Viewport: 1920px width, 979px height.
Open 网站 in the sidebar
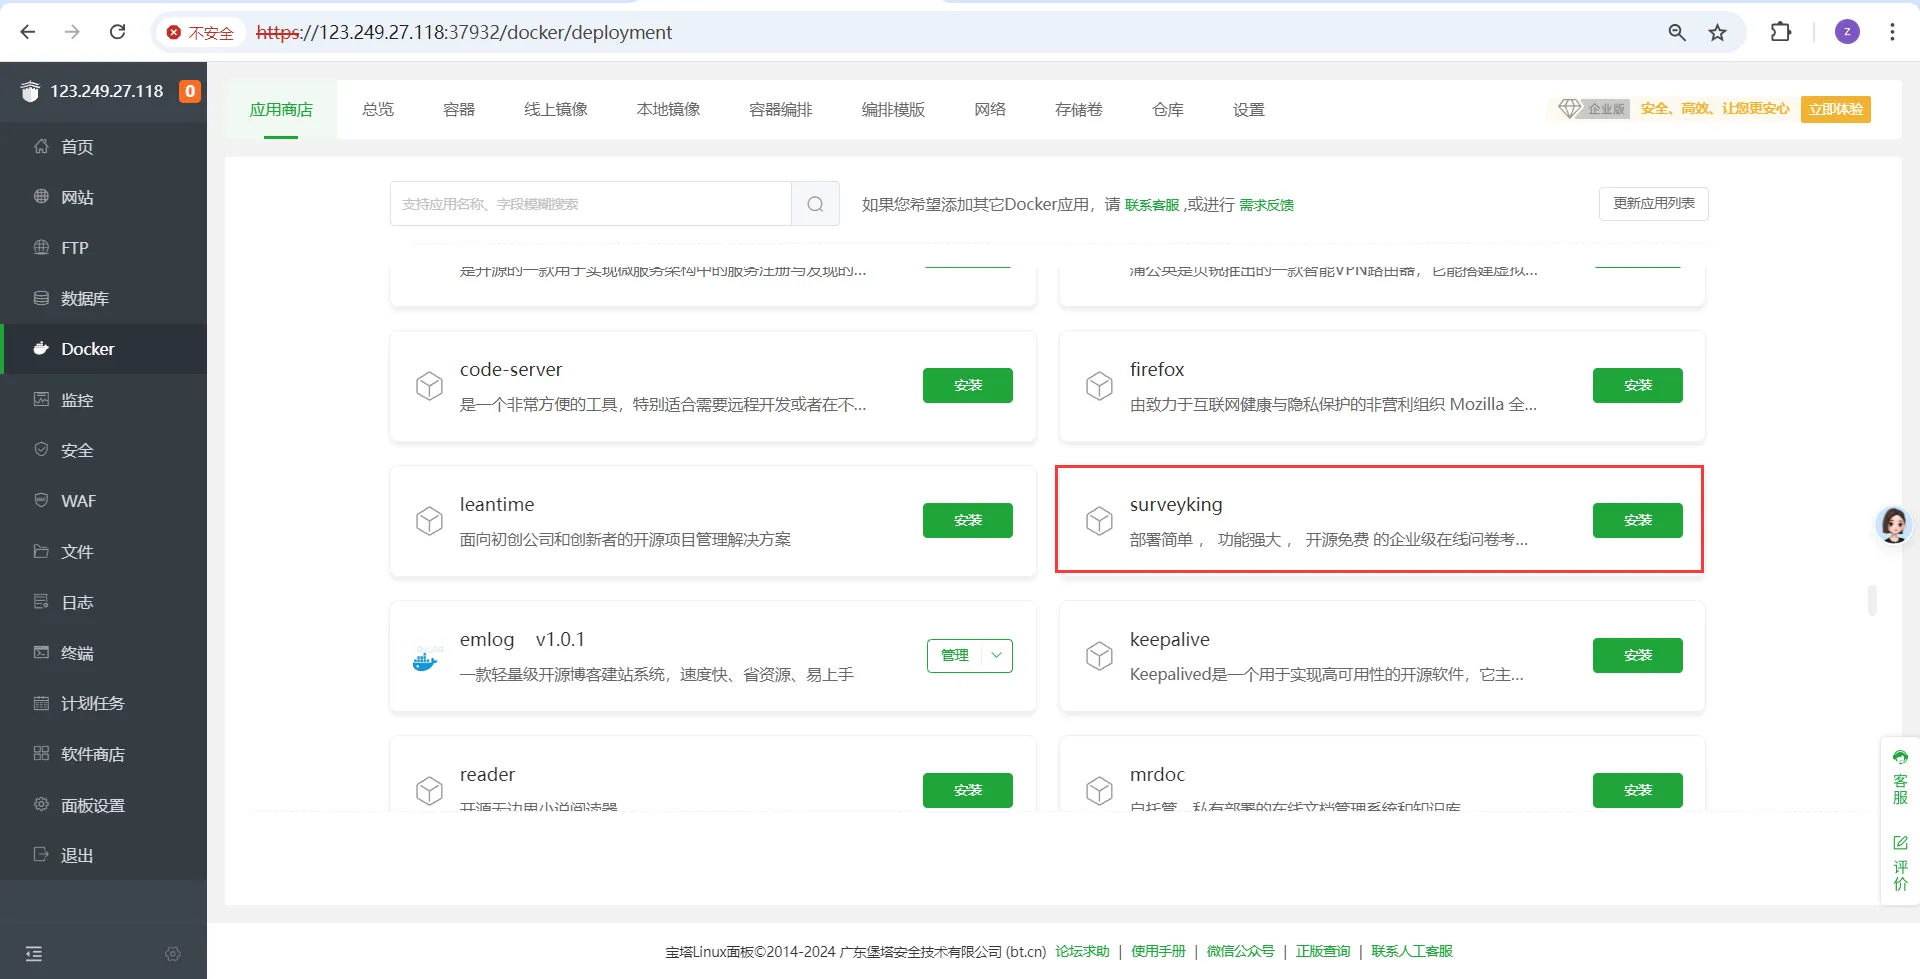click(104, 198)
